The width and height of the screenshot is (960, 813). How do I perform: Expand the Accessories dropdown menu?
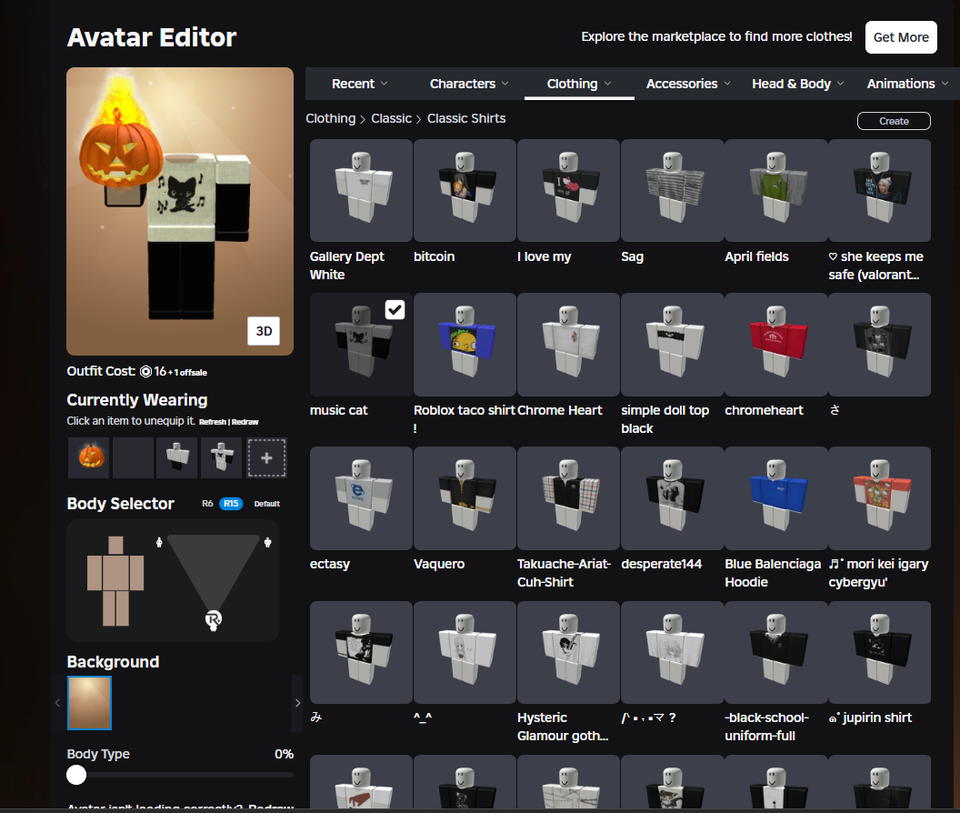687,84
